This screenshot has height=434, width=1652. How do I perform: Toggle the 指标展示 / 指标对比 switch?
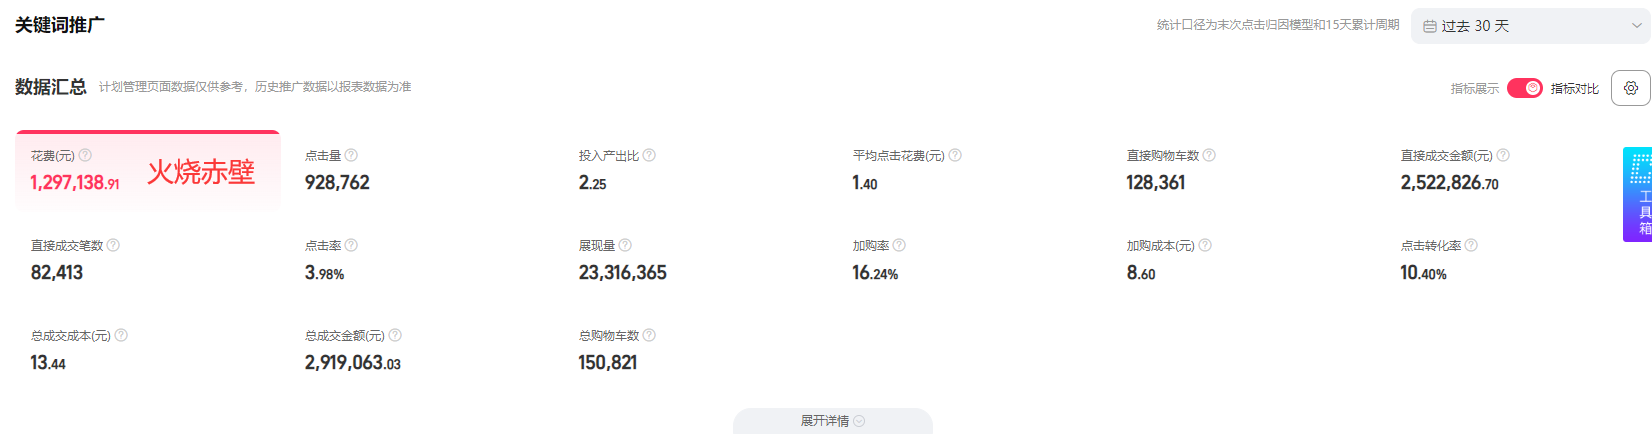[1525, 88]
